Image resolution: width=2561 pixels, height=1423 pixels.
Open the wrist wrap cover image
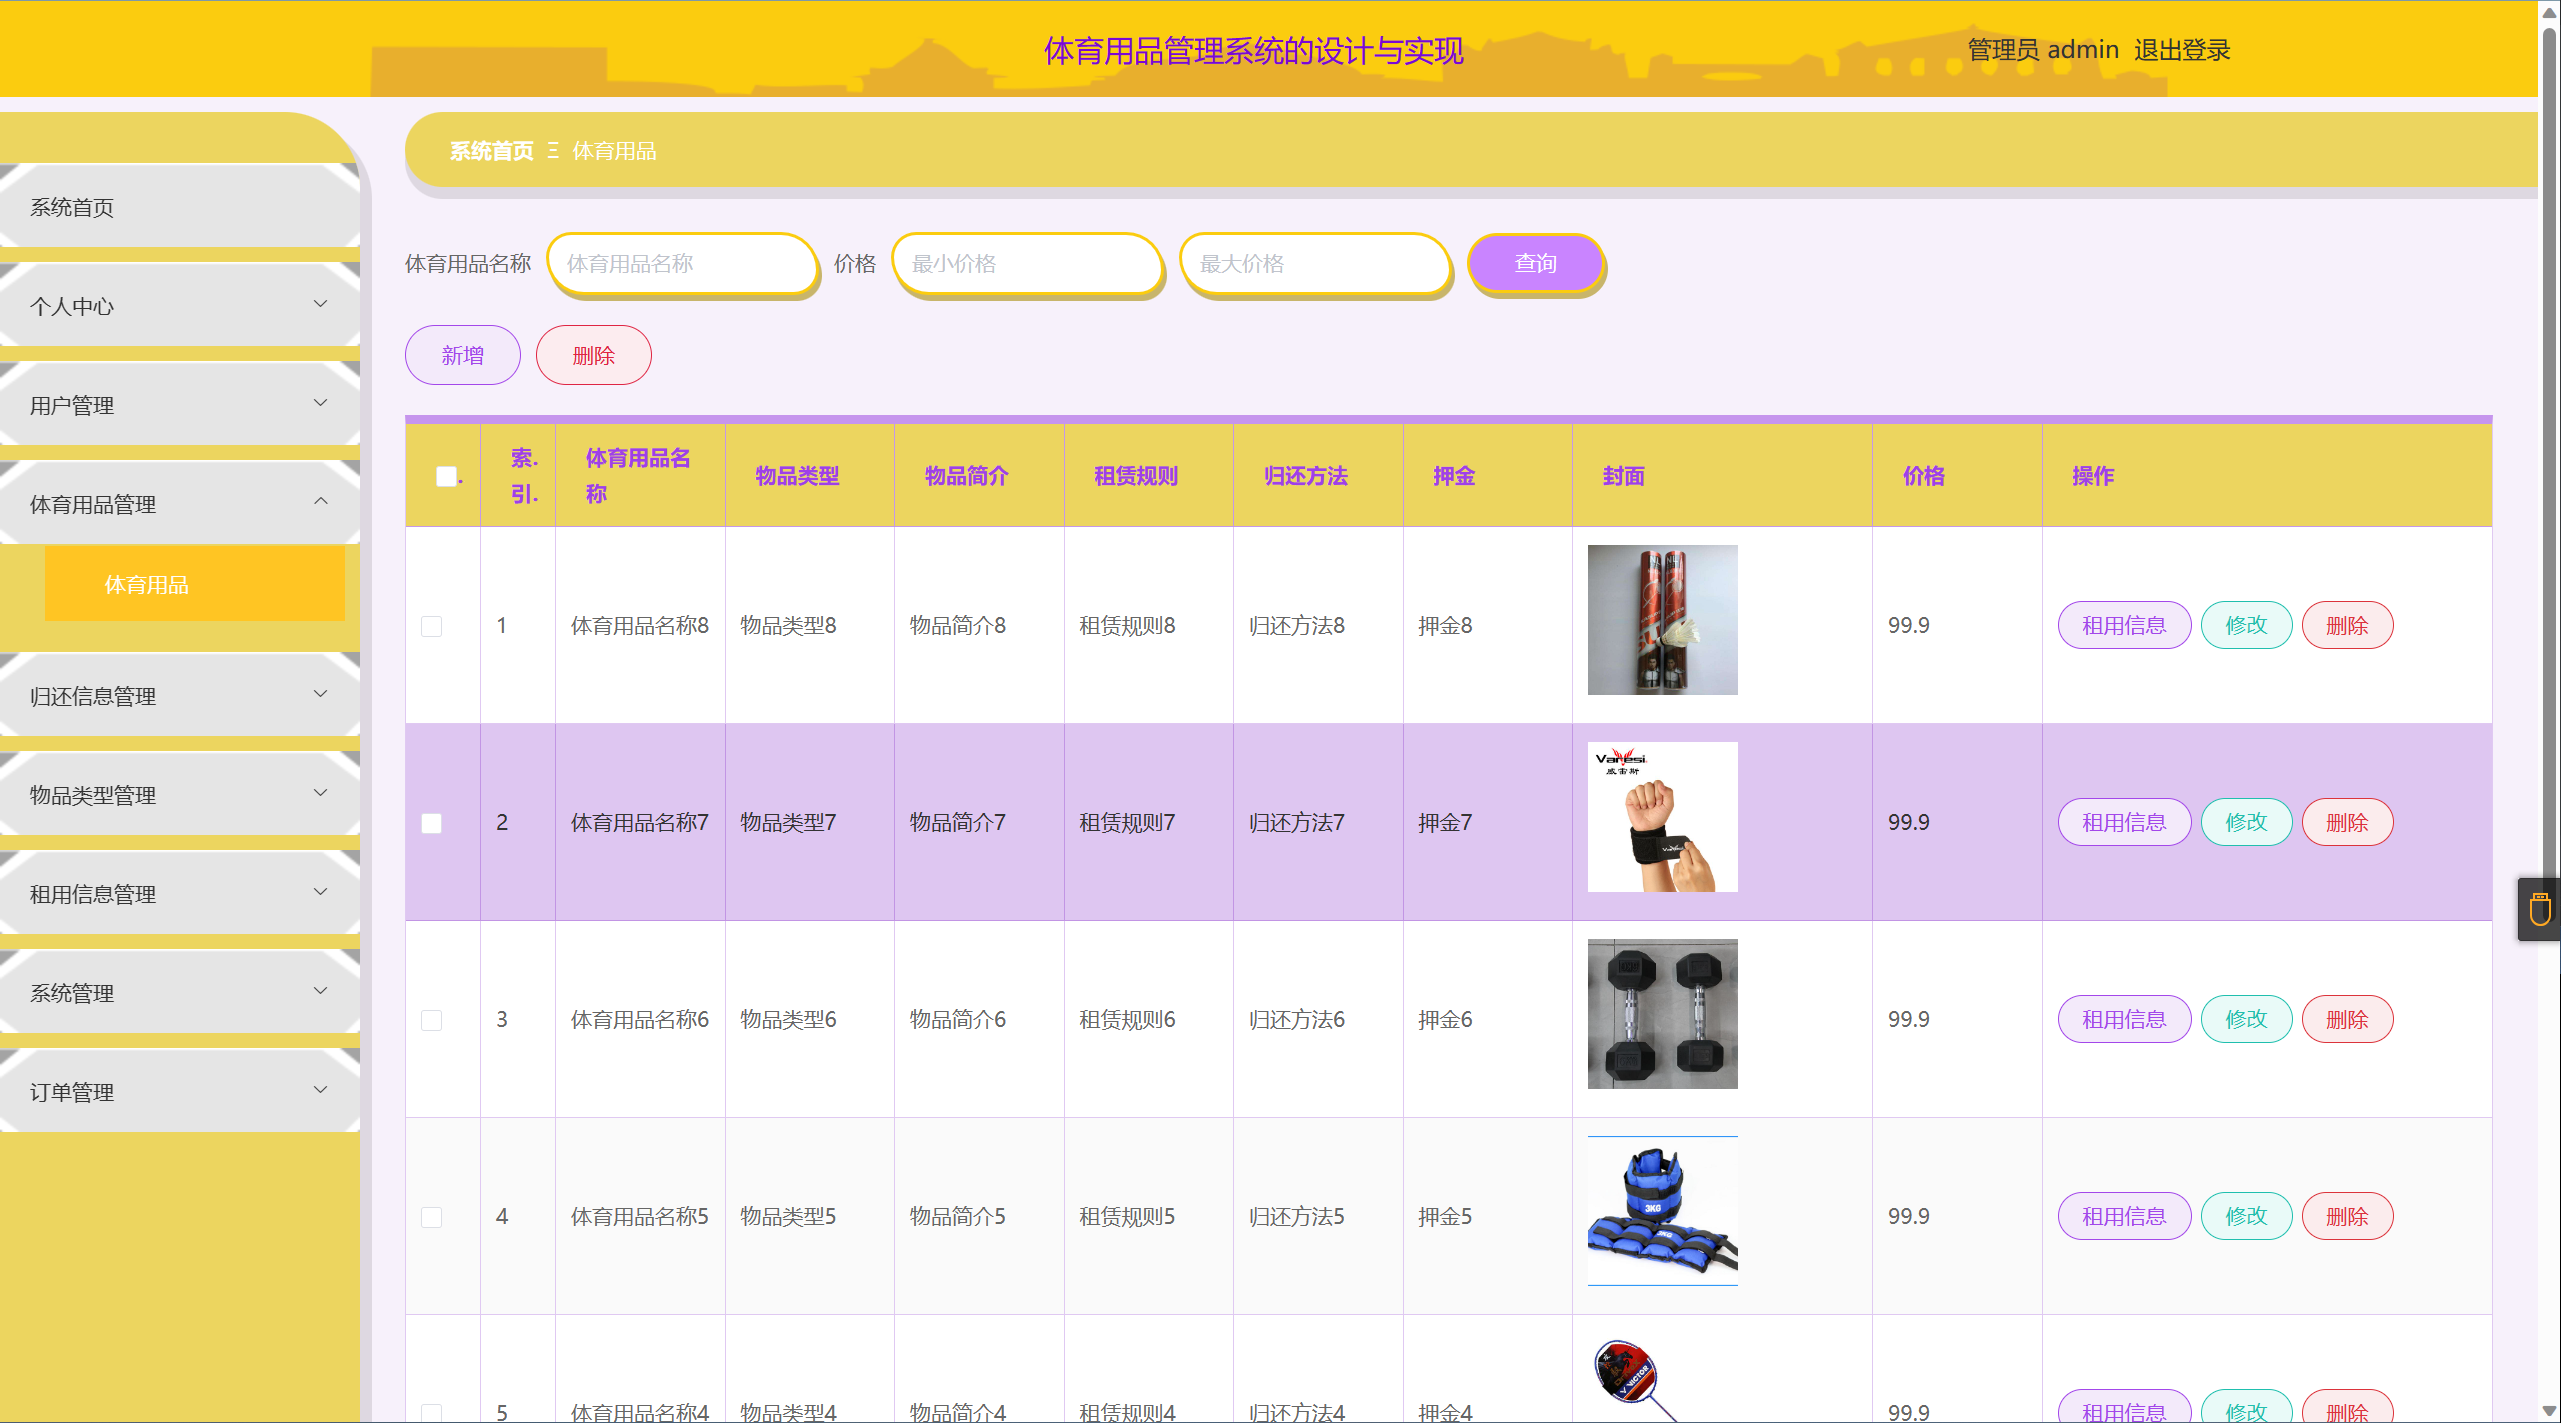[x=1661, y=817]
